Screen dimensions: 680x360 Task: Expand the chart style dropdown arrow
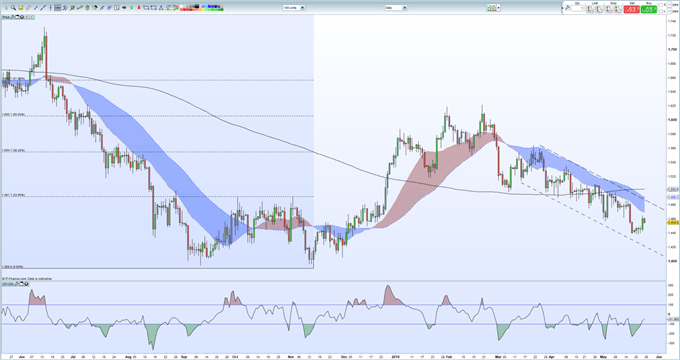499,8
